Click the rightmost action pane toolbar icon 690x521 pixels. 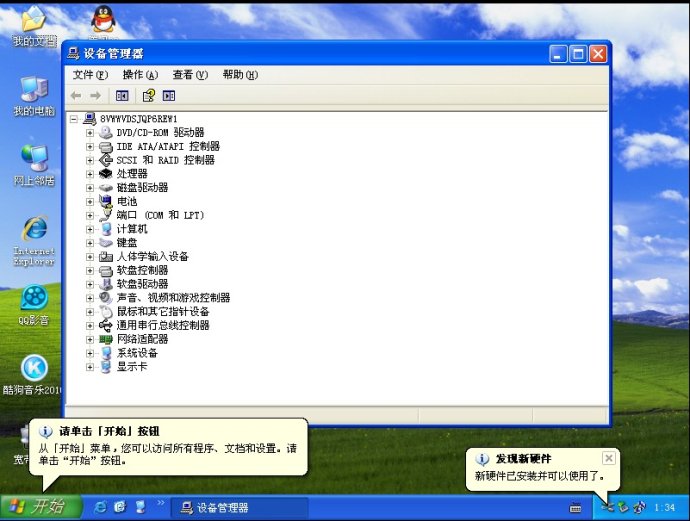[x=169, y=95]
